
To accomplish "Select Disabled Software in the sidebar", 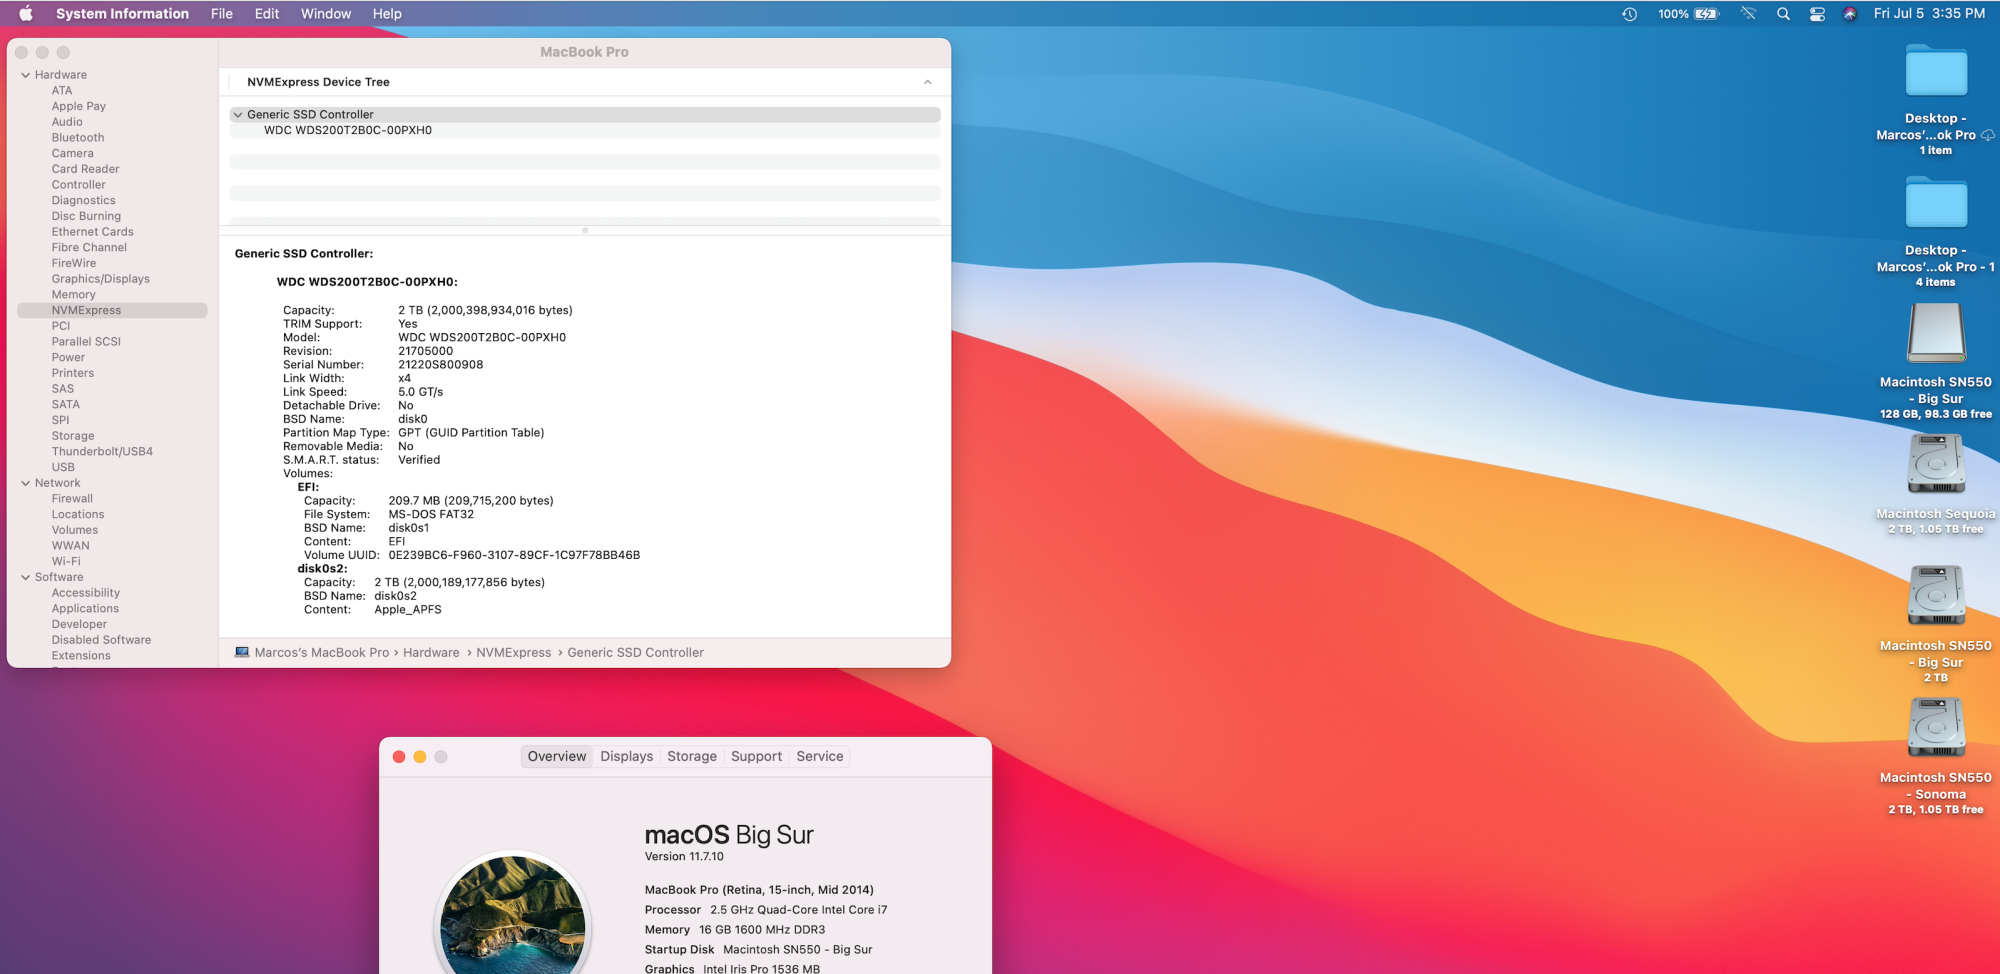I will (x=101, y=640).
